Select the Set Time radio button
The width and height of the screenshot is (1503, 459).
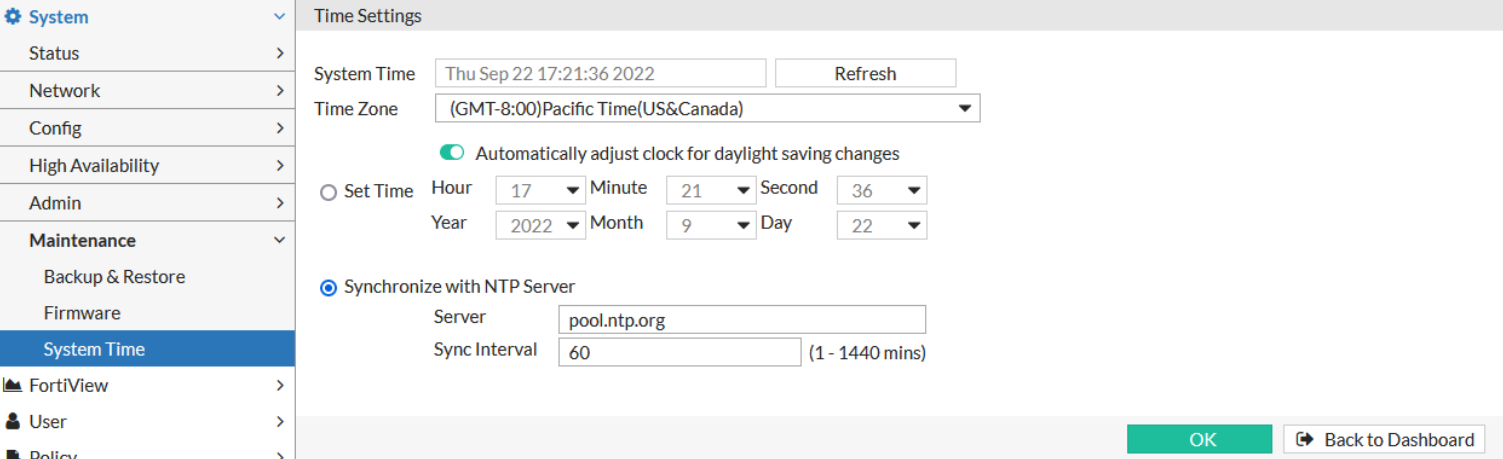[329, 192]
